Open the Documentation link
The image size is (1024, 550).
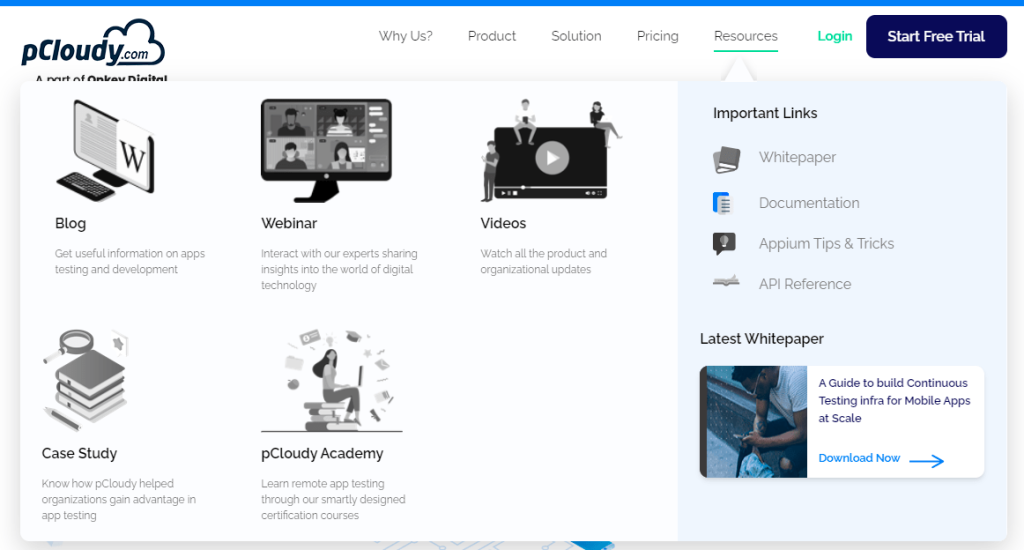[x=809, y=203]
